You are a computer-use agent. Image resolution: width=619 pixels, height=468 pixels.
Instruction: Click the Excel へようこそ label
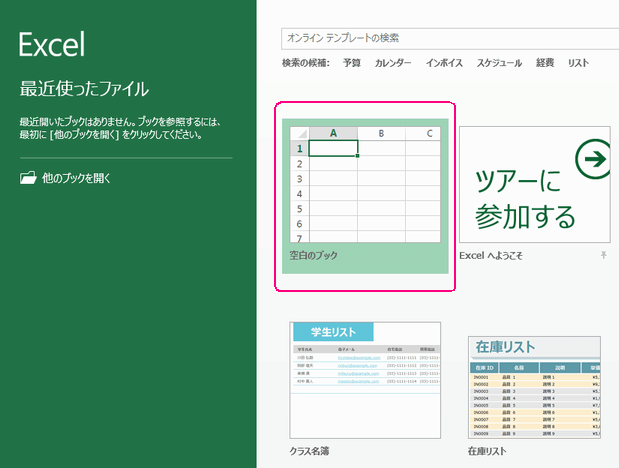[491, 256]
